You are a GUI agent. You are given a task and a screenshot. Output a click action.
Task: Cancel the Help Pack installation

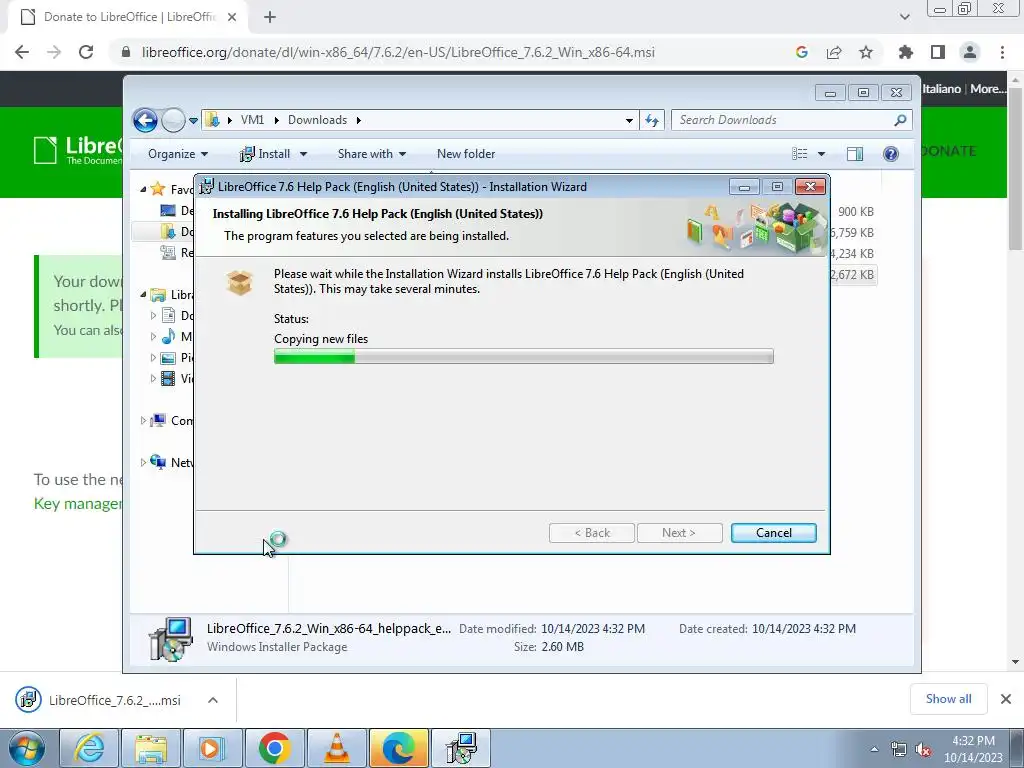773,533
